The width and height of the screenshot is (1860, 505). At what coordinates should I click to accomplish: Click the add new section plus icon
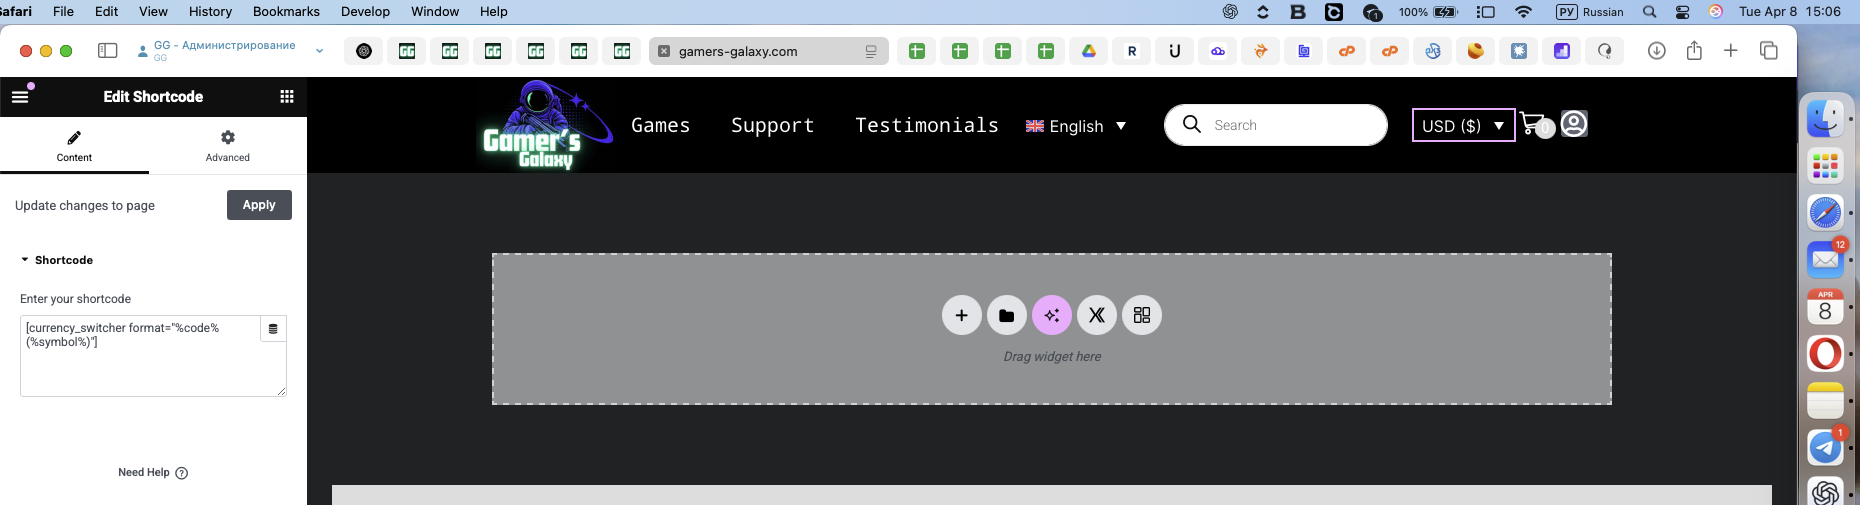tap(961, 315)
